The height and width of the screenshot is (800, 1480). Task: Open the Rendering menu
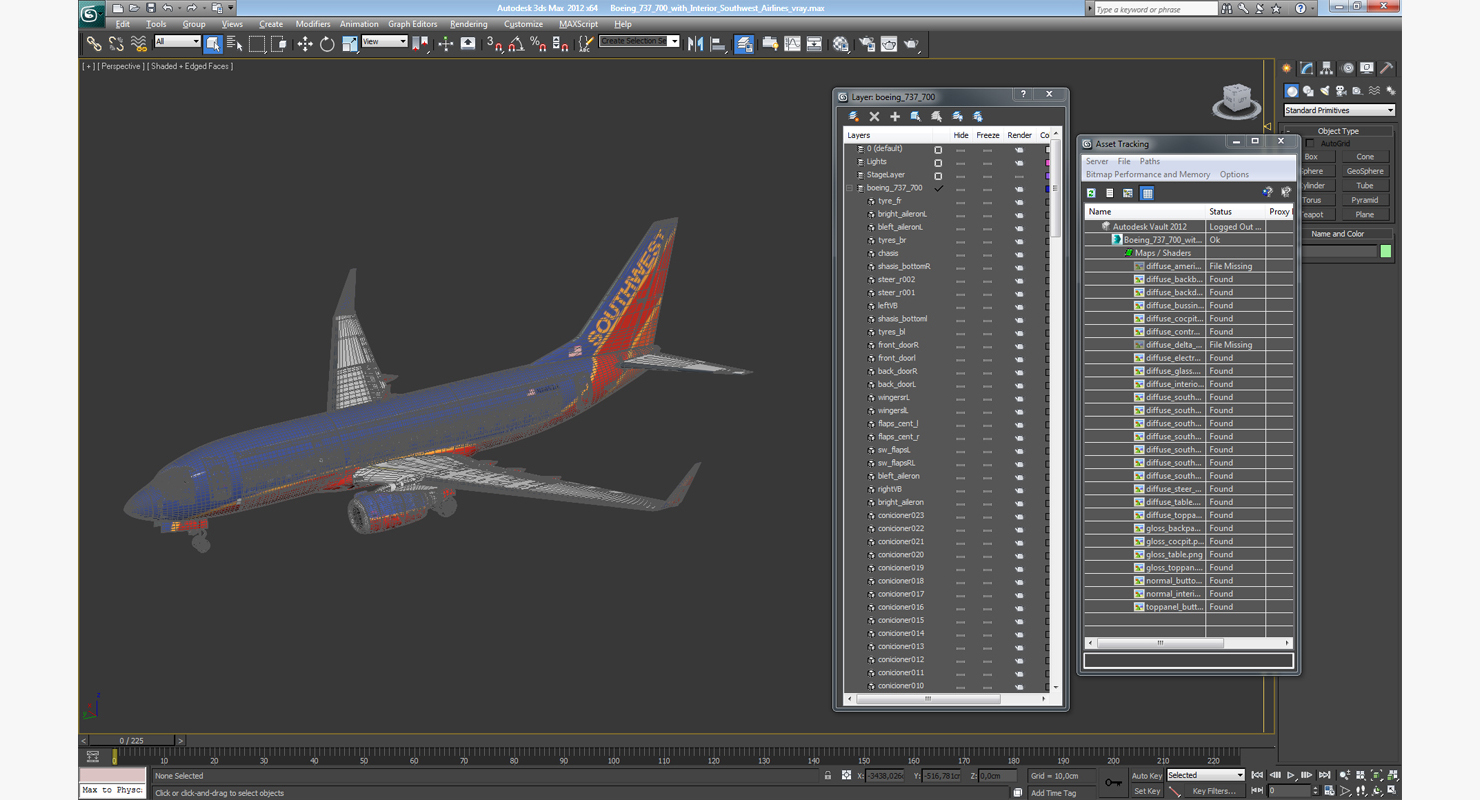coord(469,24)
